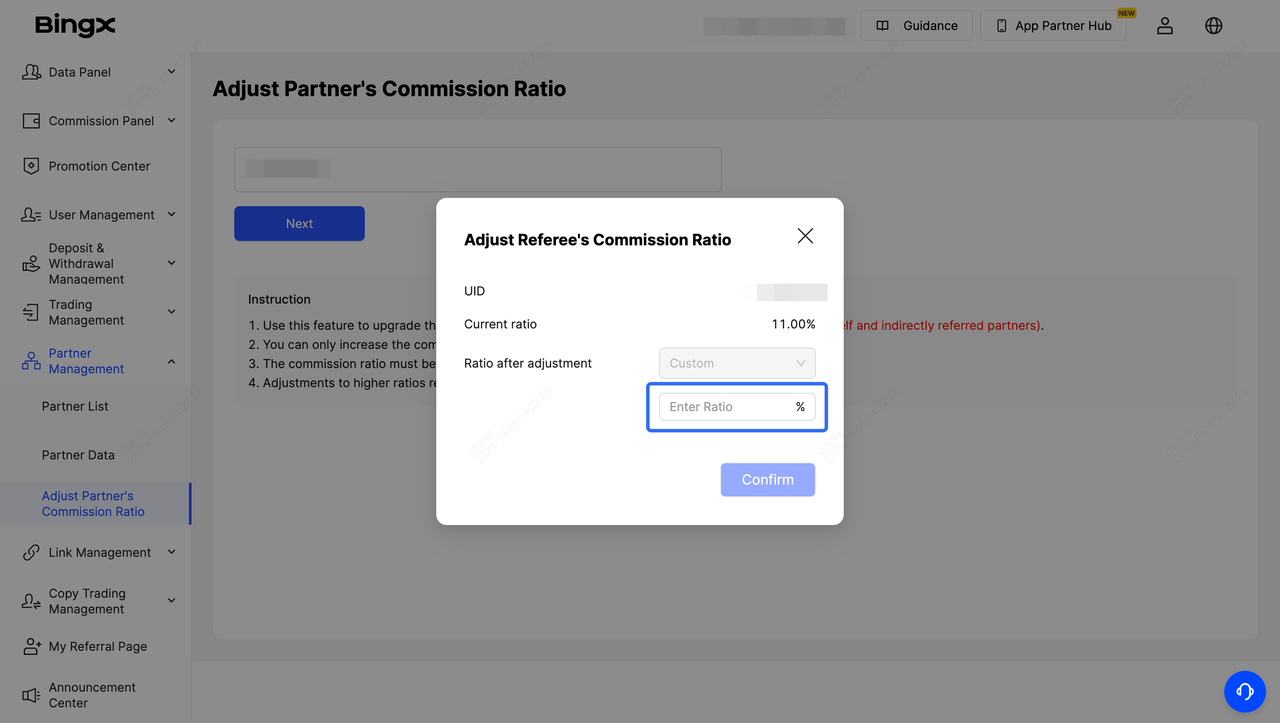The image size is (1280, 723).
Task: Open Partner List in sidebar
Action: [x=75, y=406]
